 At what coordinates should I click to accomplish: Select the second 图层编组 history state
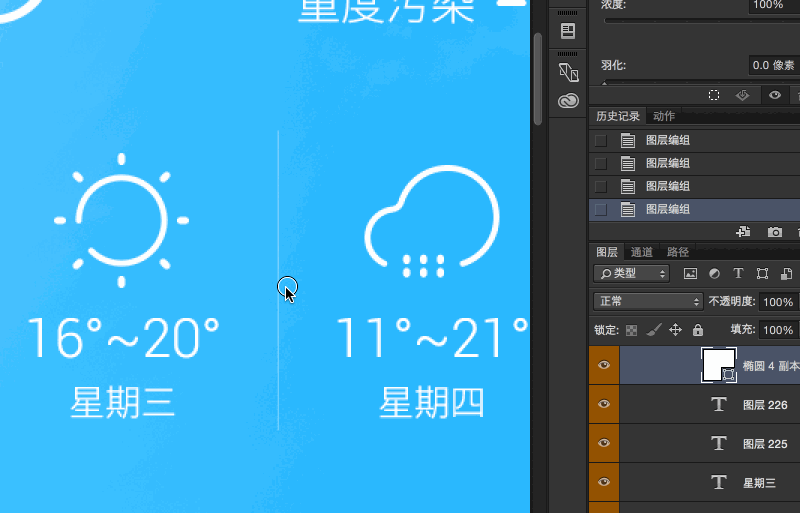pos(694,163)
